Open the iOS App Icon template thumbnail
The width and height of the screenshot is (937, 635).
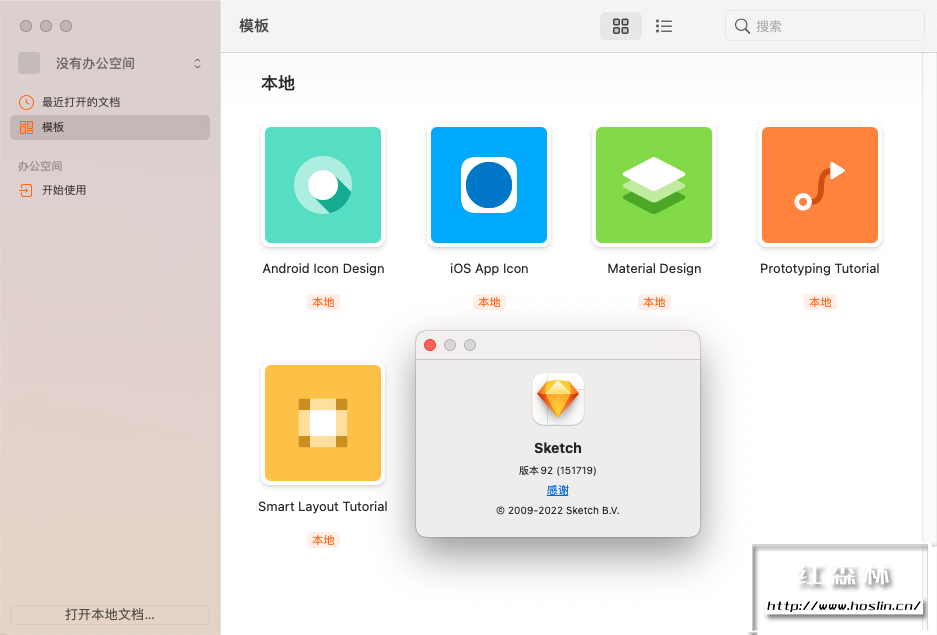489,185
